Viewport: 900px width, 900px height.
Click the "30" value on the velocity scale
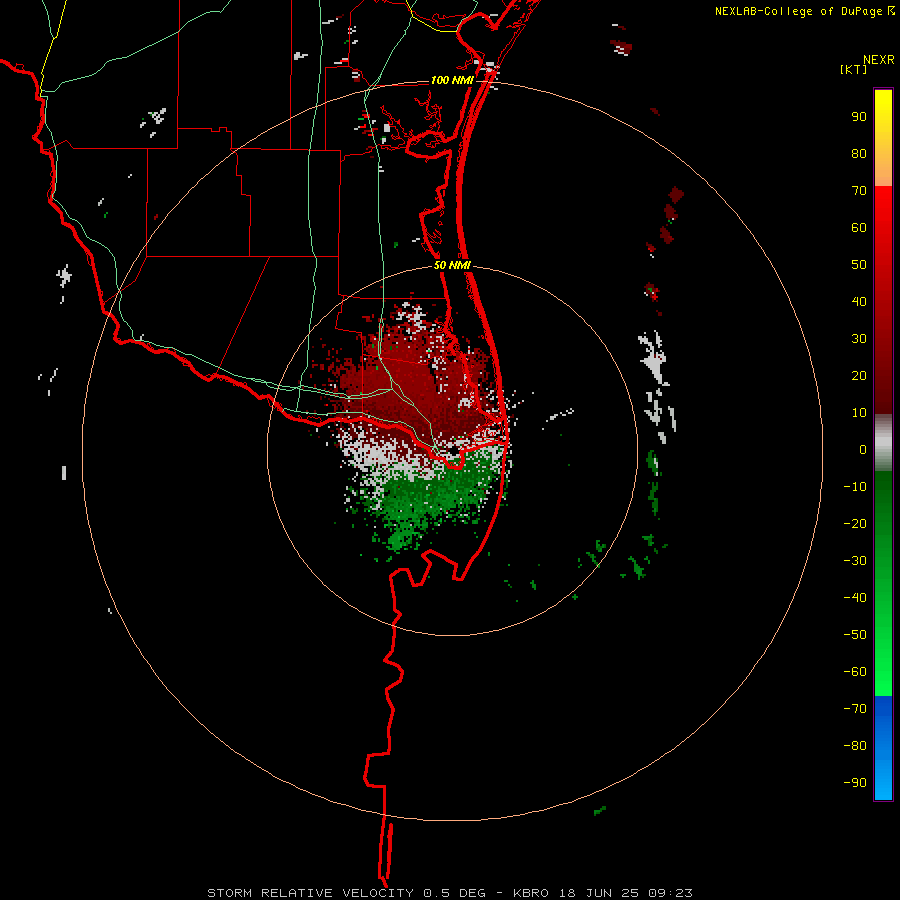(859, 339)
